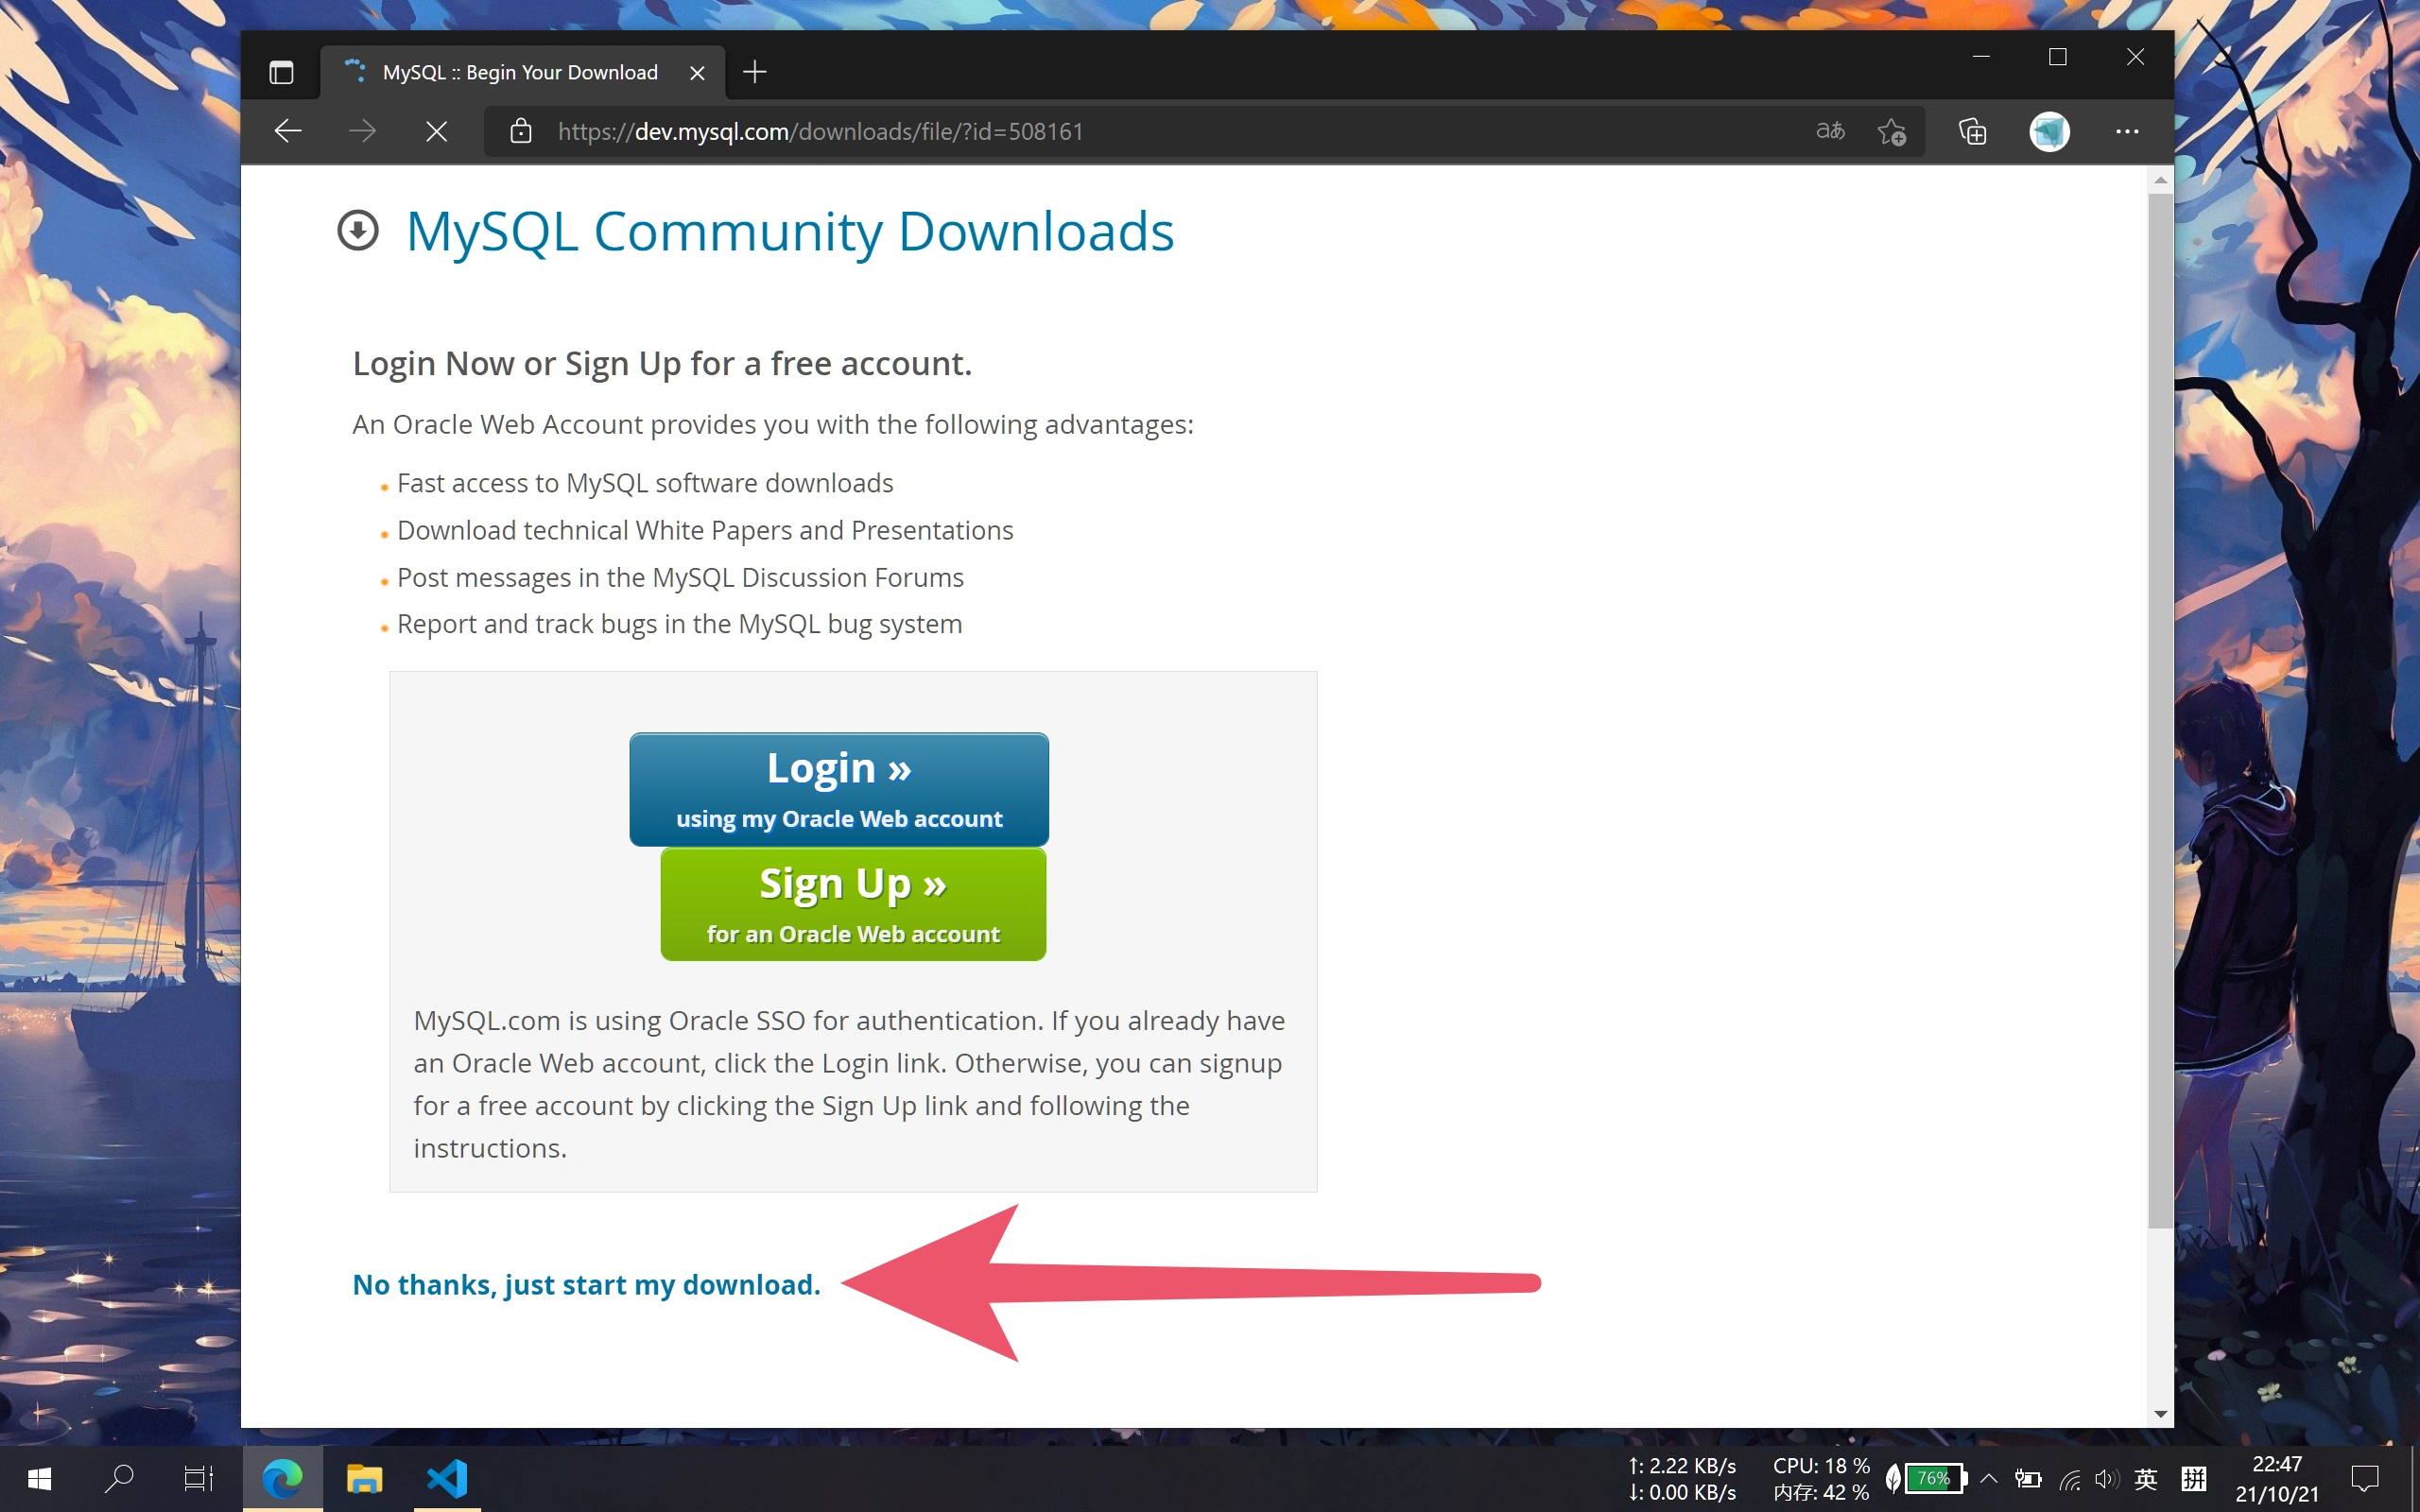View site information lock icon
Viewport: 2420px width, 1512px height.
(521, 131)
